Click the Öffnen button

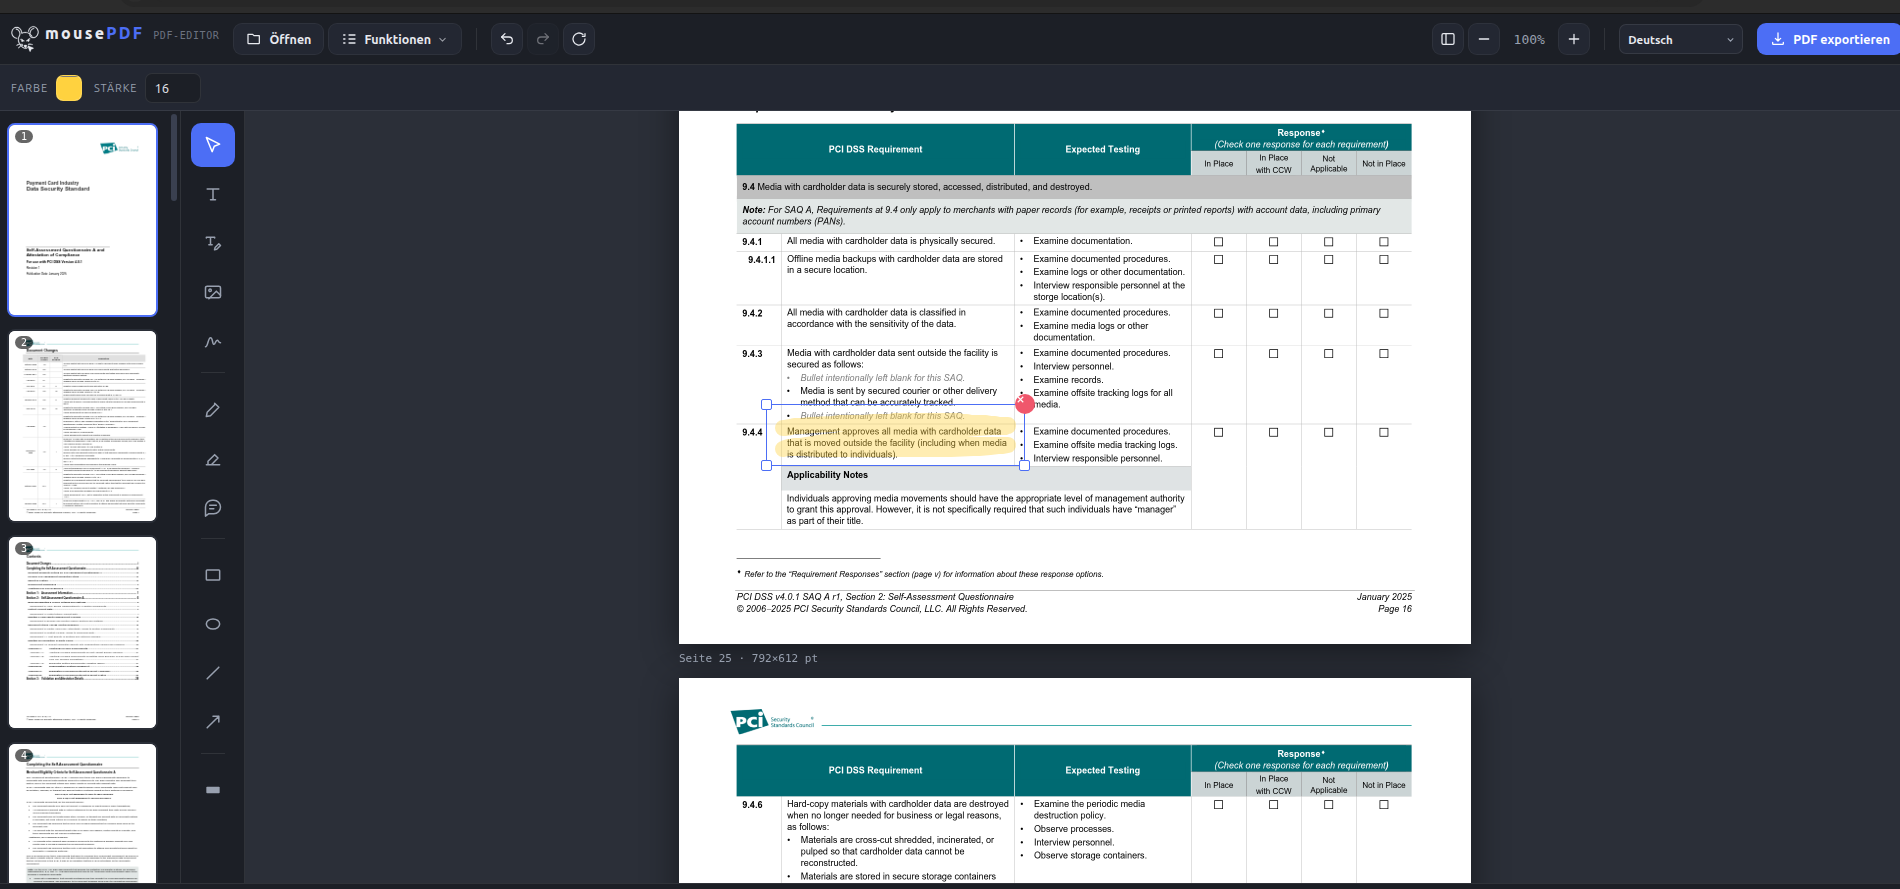[279, 39]
